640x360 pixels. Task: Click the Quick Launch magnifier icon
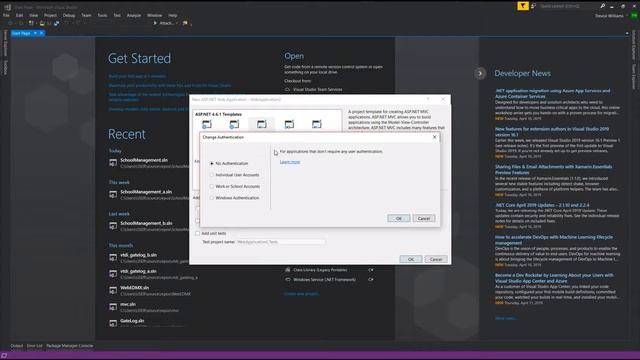[602, 6]
